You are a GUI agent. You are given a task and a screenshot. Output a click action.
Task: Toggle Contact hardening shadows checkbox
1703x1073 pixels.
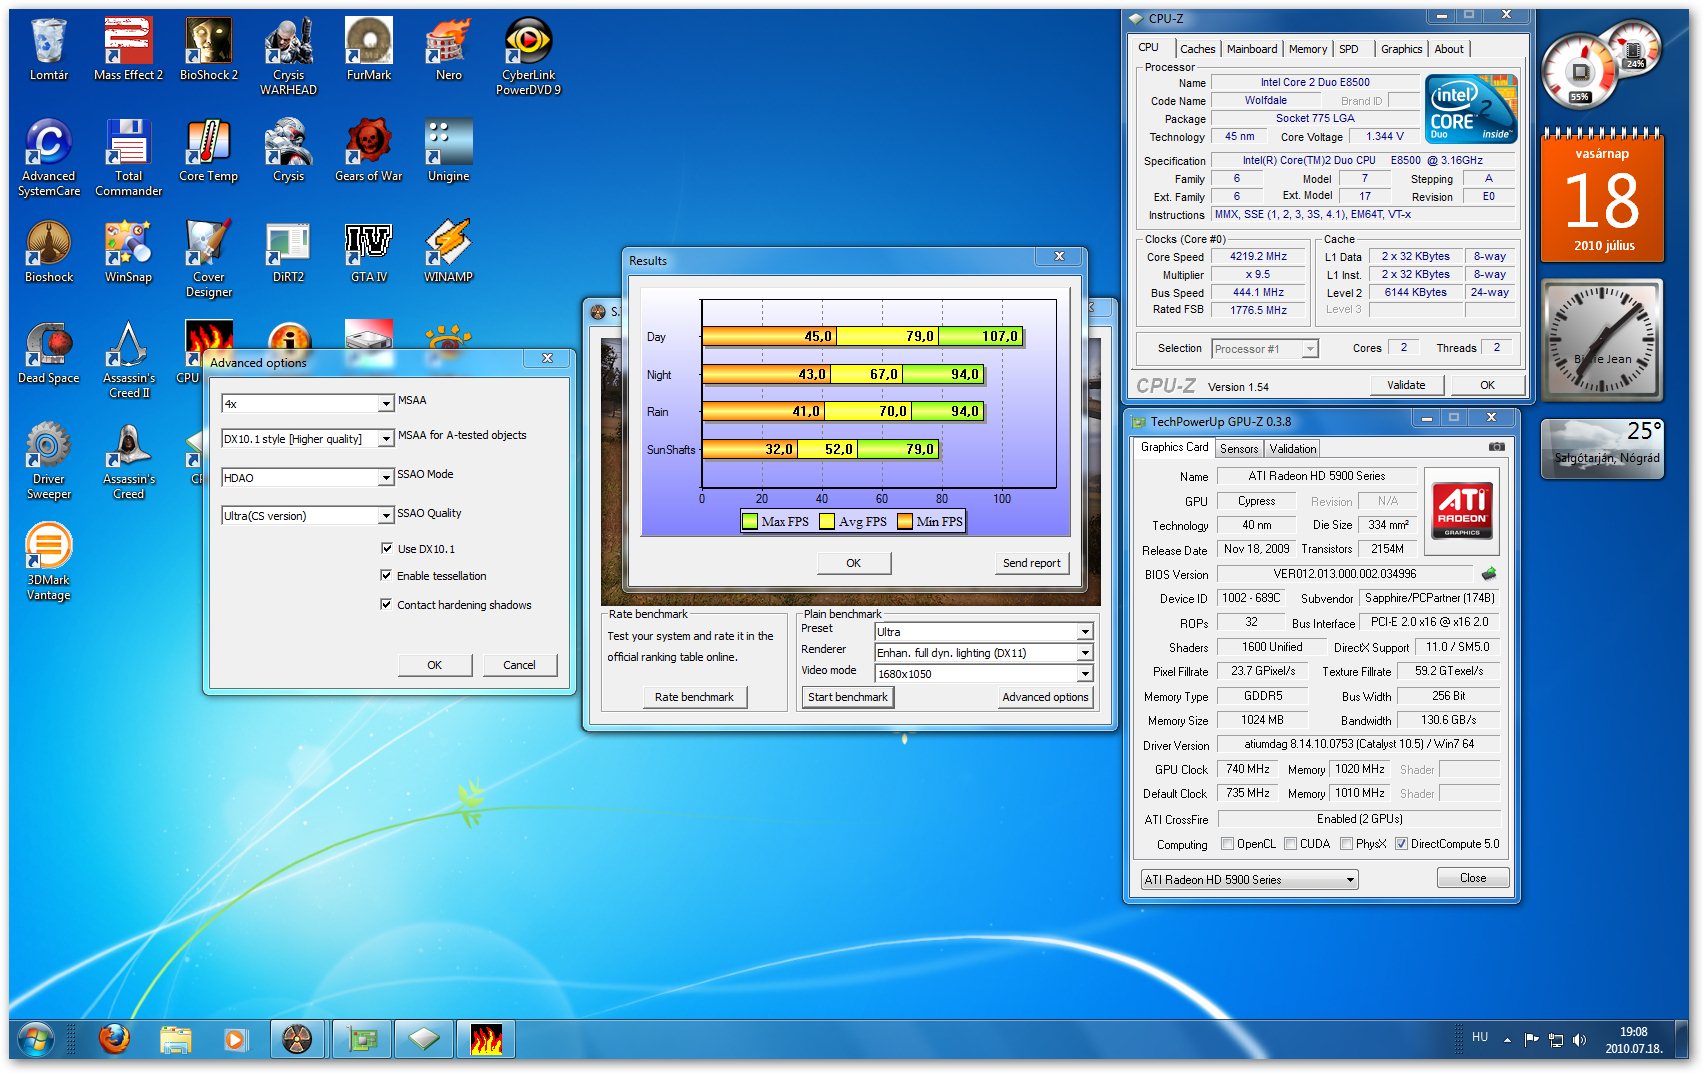click(386, 604)
